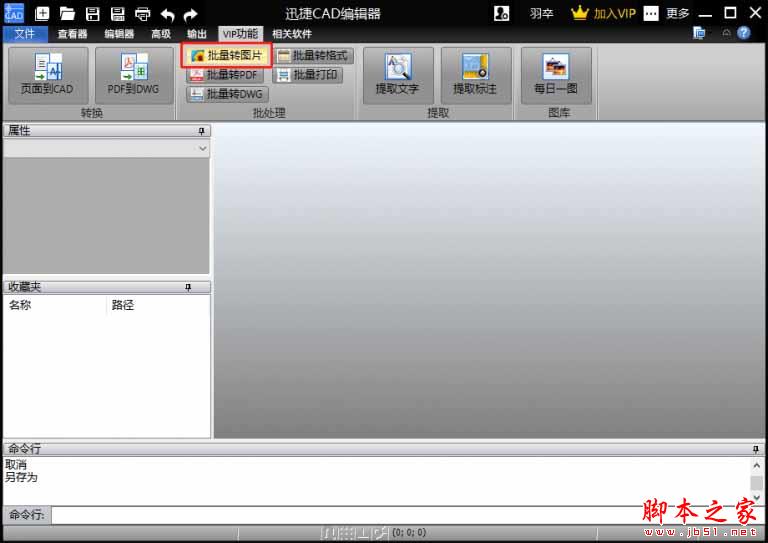Viewport: 768px width, 543px height.
Task: Click the blue help question mark icon
Action: point(744,33)
